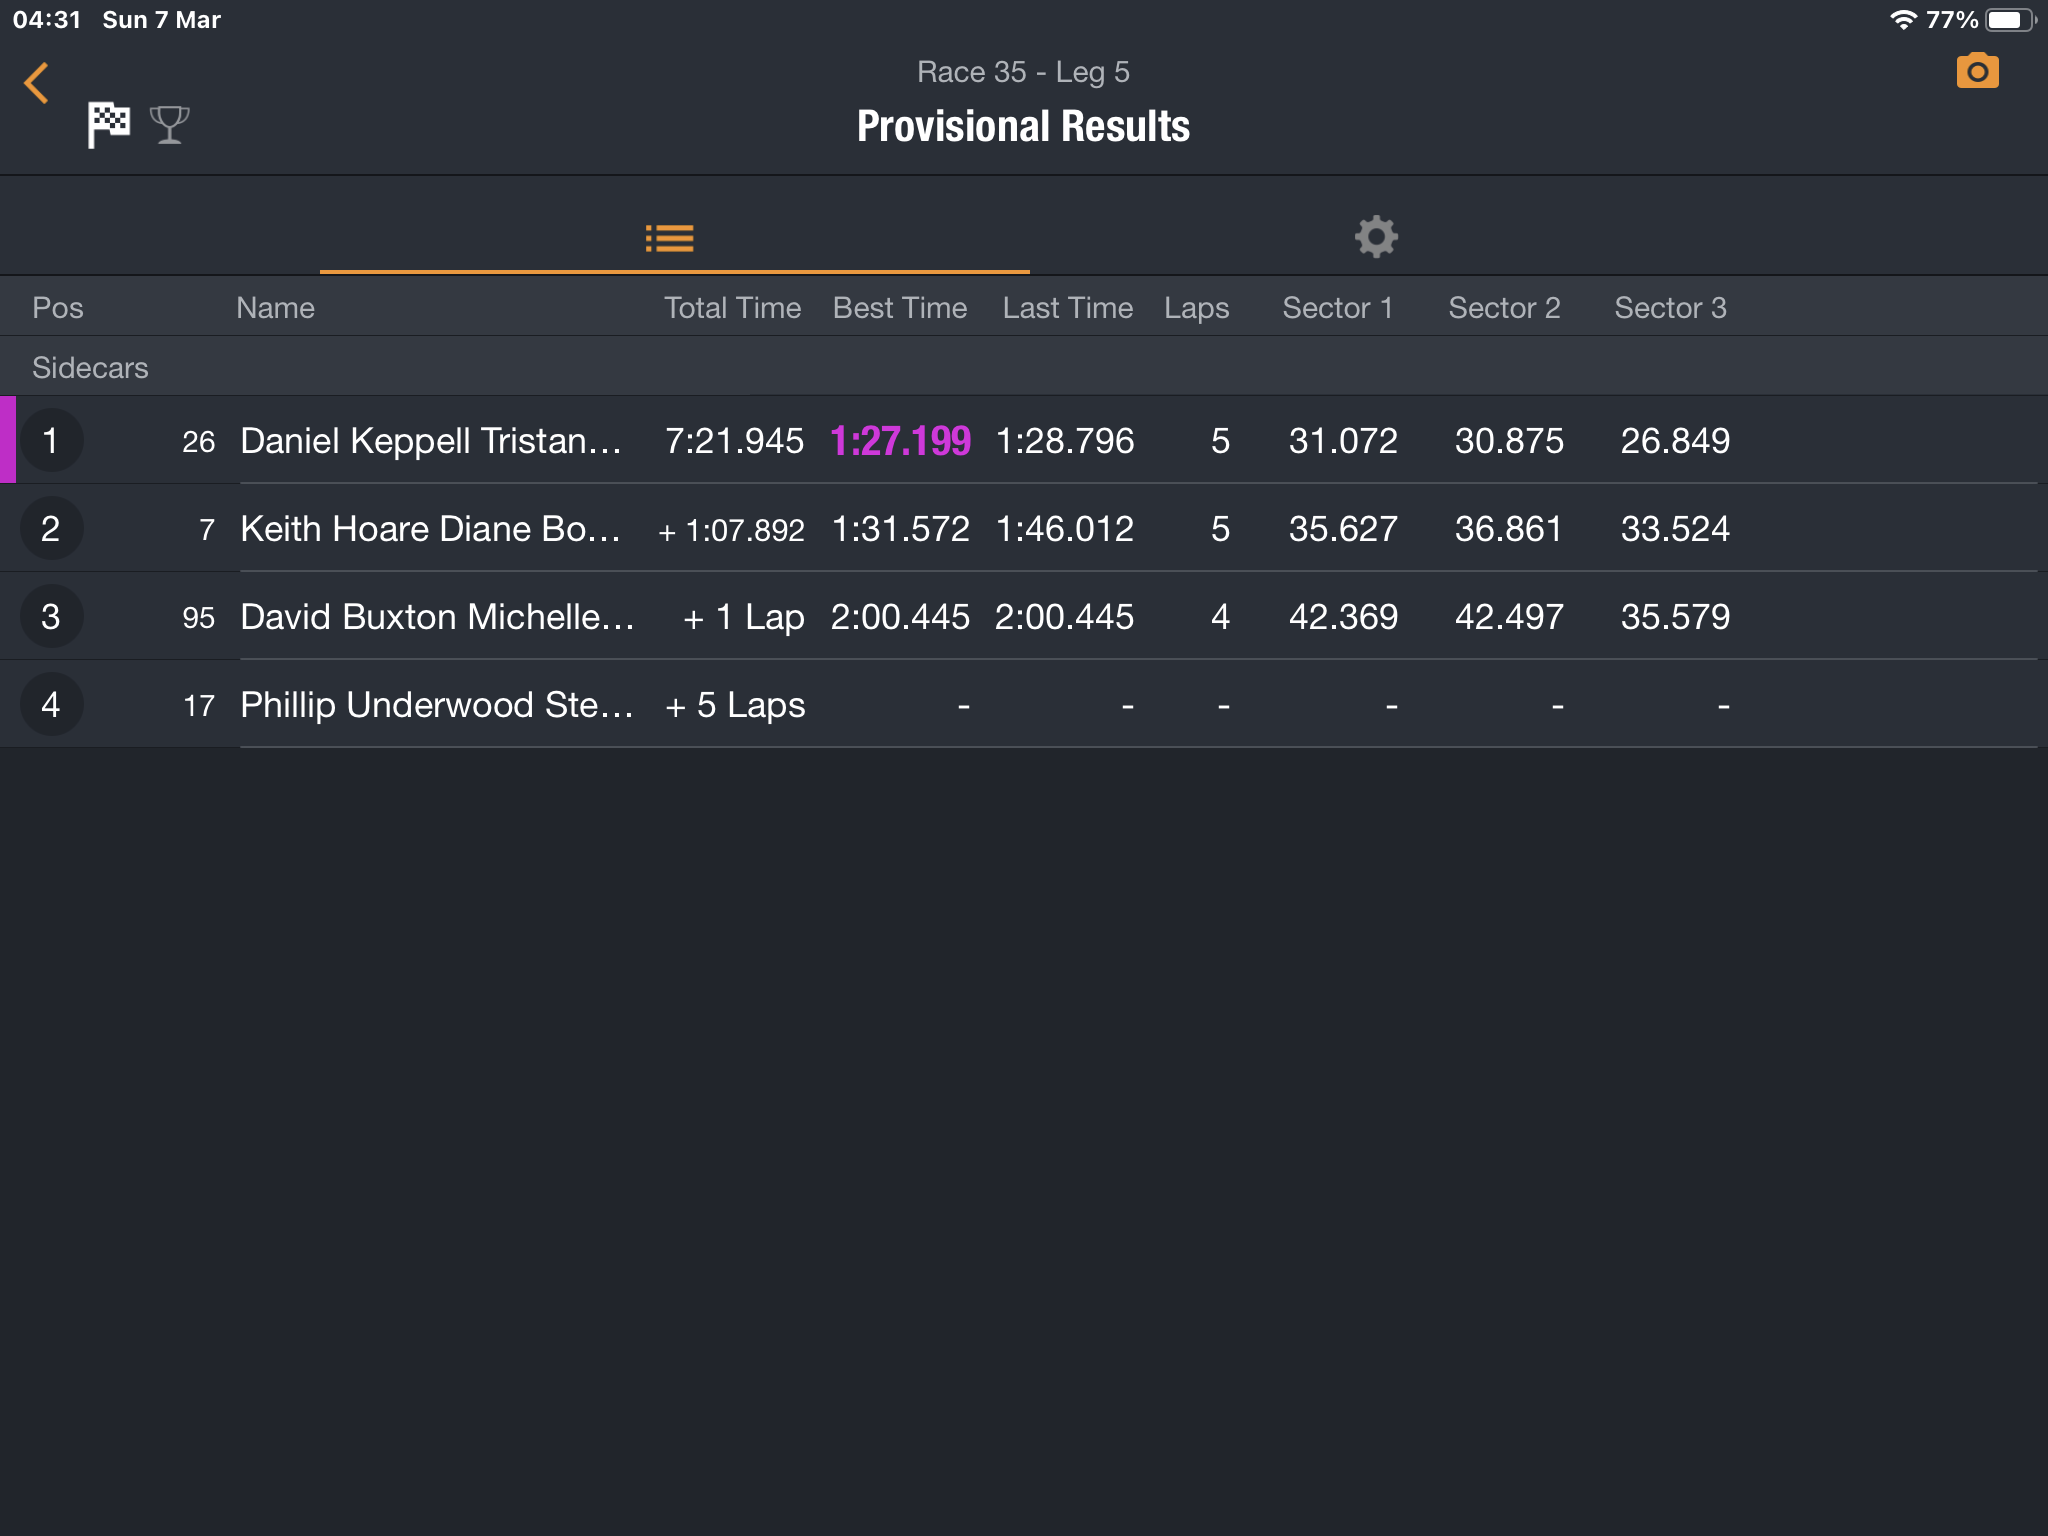
Task: Sort by the Total Time header
Action: click(732, 308)
